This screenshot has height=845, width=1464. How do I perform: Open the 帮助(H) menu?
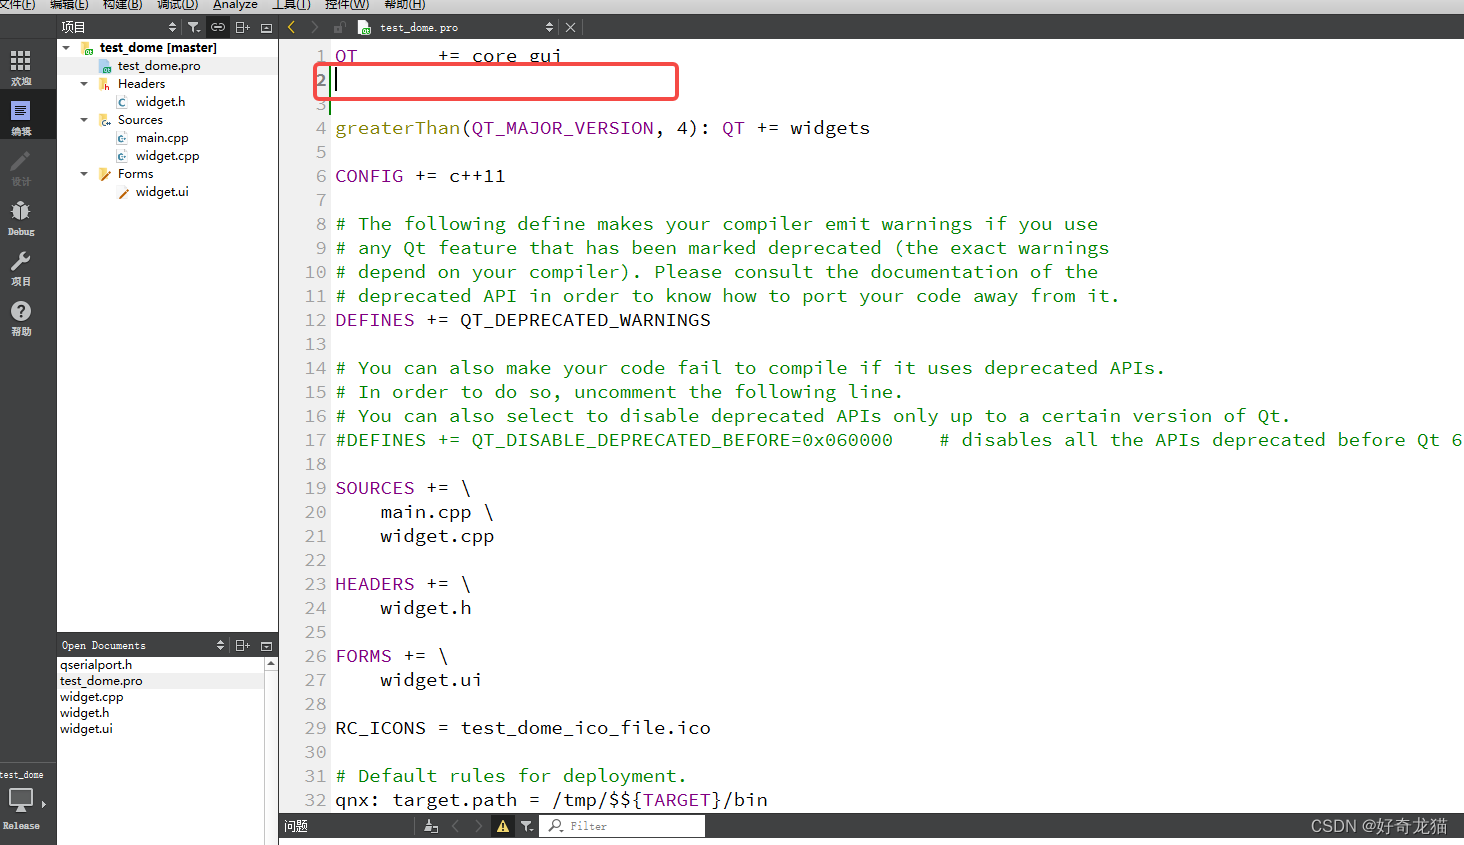tap(405, 5)
